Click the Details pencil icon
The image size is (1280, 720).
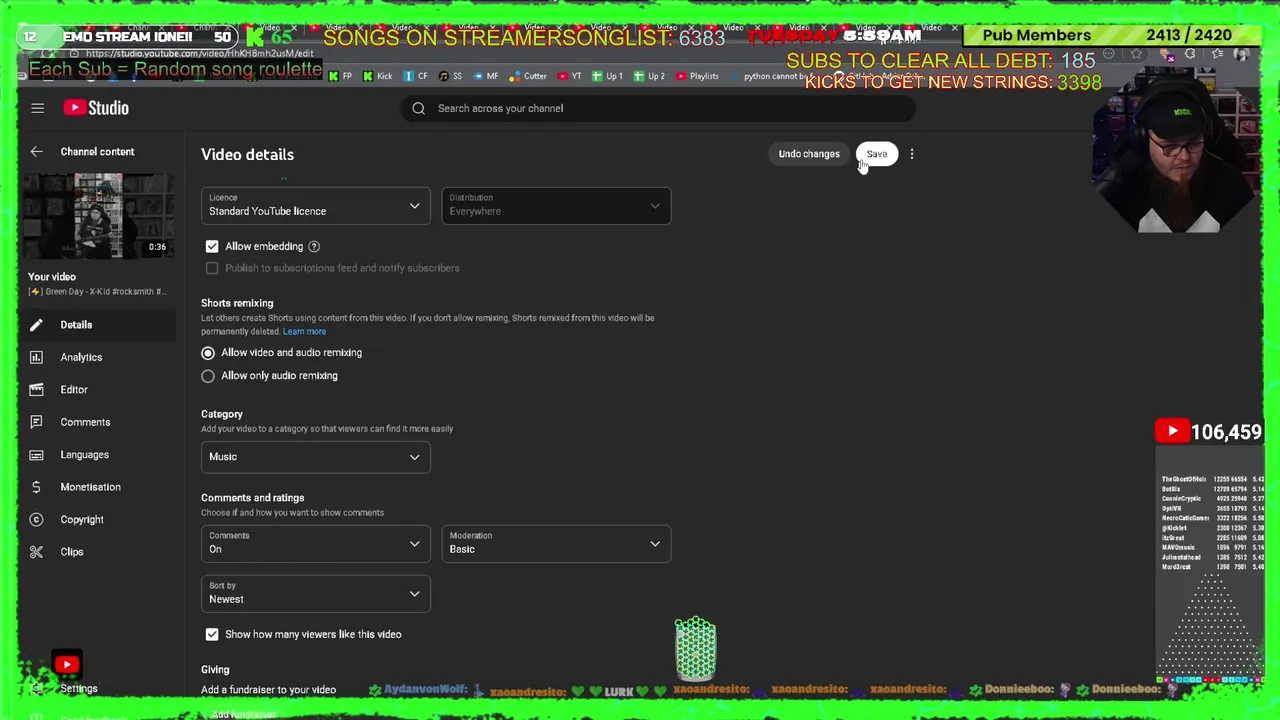(36, 325)
